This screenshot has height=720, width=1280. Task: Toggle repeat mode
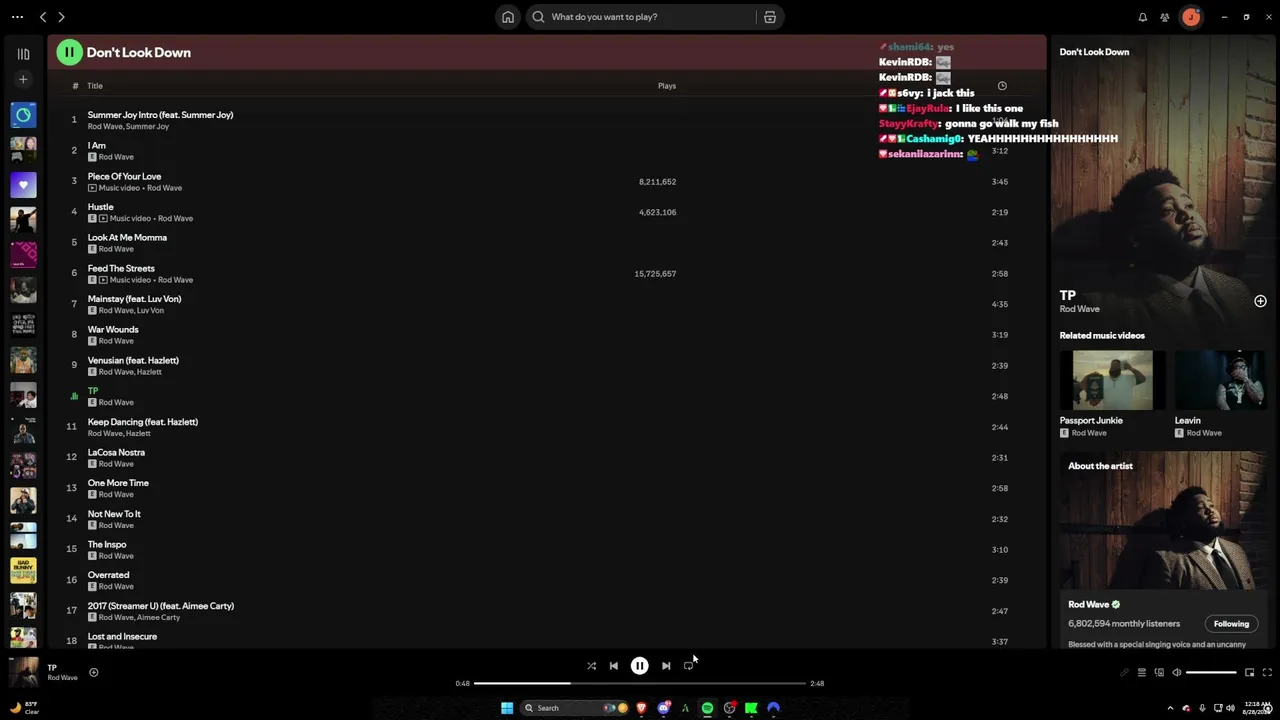pyautogui.click(x=688, y=666)
